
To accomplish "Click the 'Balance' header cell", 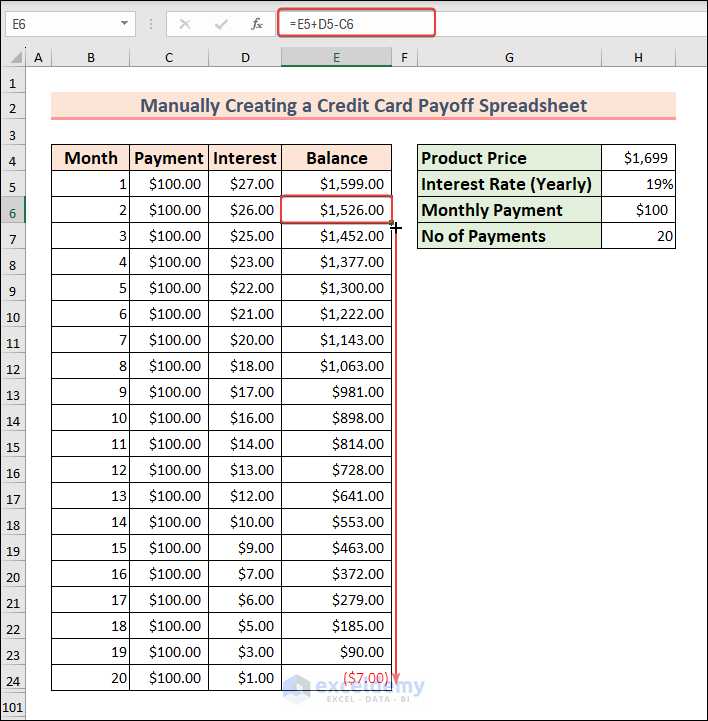I will [x=337, y=158].
